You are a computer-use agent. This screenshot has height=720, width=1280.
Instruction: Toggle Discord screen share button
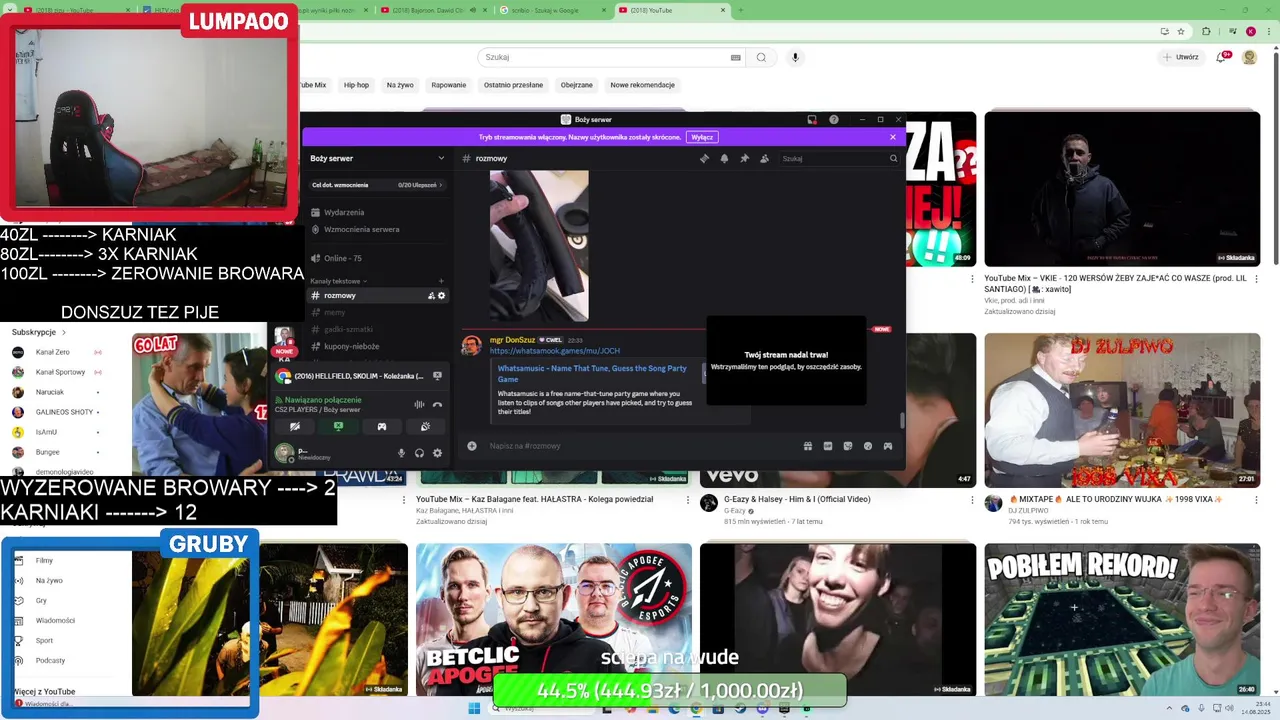point(338,426)
